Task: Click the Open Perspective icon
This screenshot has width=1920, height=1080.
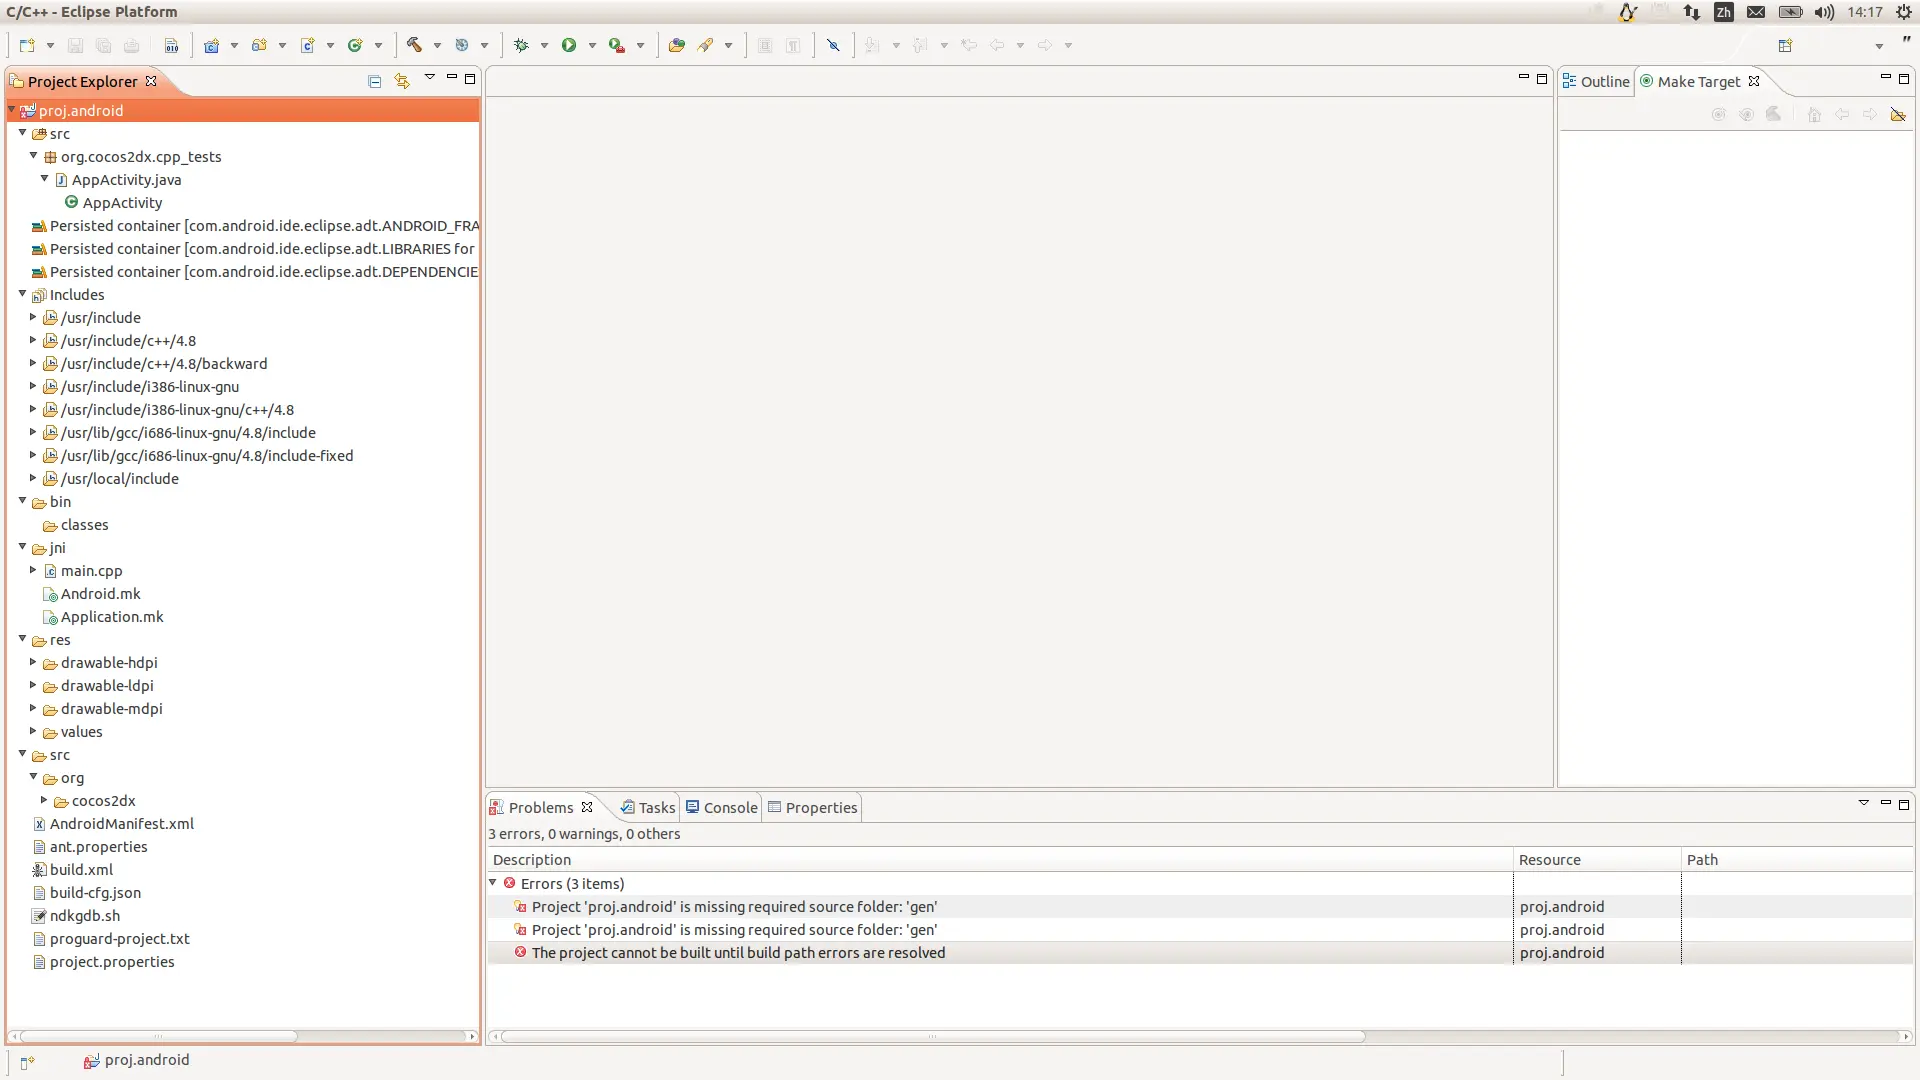Action: 1785,46
